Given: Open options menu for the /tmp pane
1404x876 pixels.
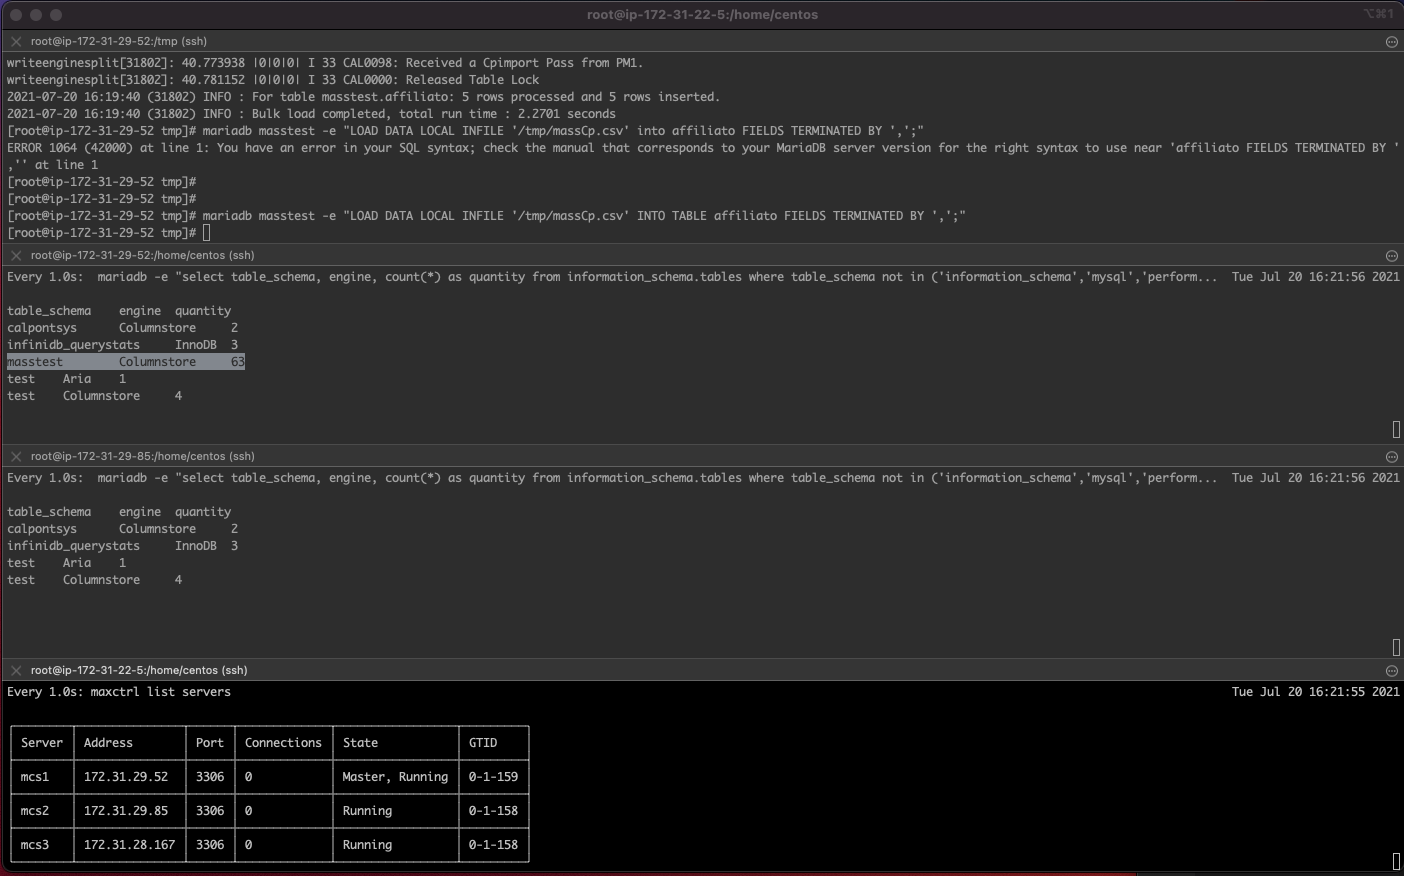Looking at the screenshot, I should (x=1391, y=42).
